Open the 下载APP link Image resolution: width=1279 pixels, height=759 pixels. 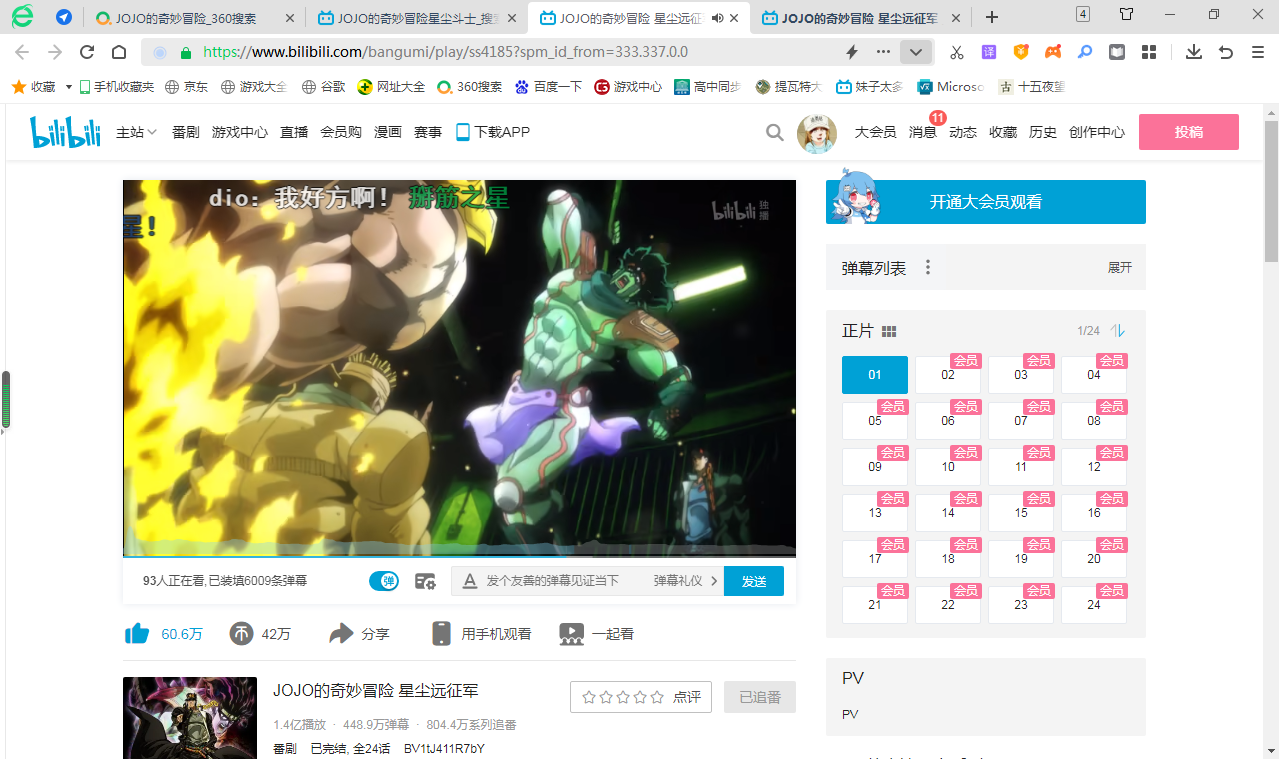coord(493,132)
